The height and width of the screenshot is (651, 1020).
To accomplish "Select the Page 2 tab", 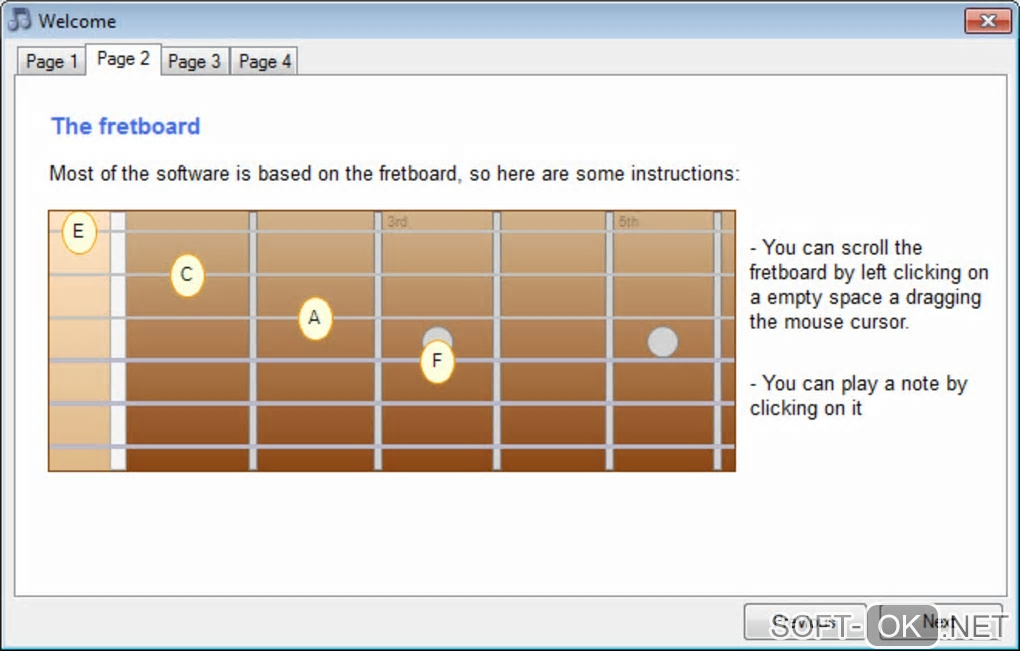I will click(x=123, y=59).
